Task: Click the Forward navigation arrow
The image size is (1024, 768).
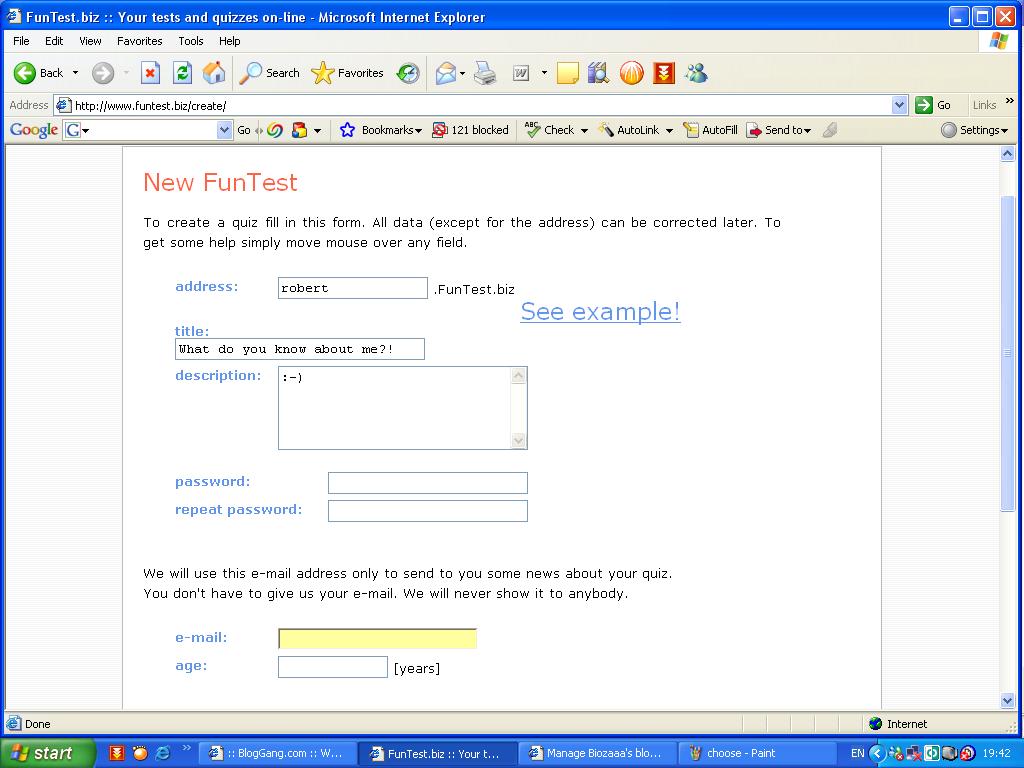Action: click(103, 73)
